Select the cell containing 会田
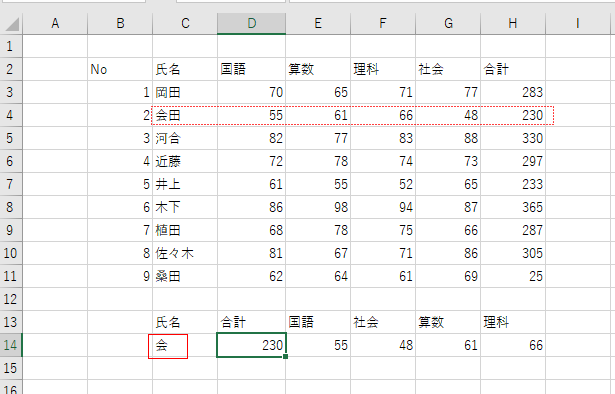The height and width of the screenshot is (394, 615). (185, 115)
